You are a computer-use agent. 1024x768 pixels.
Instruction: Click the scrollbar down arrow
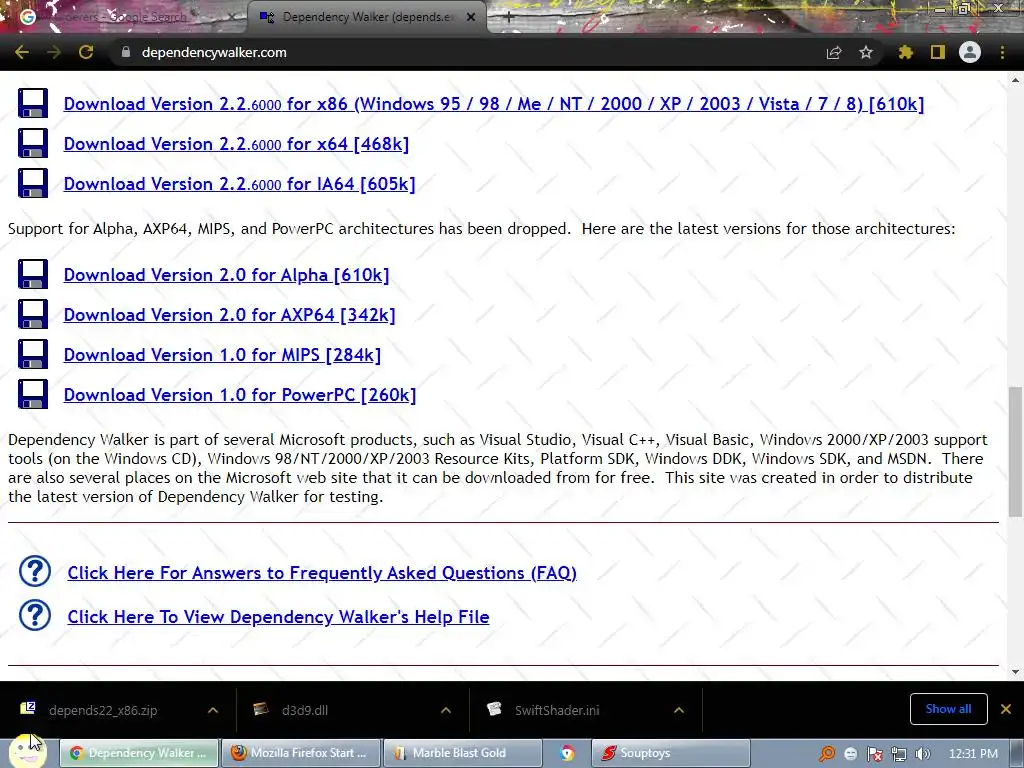tap(1015, 672)
